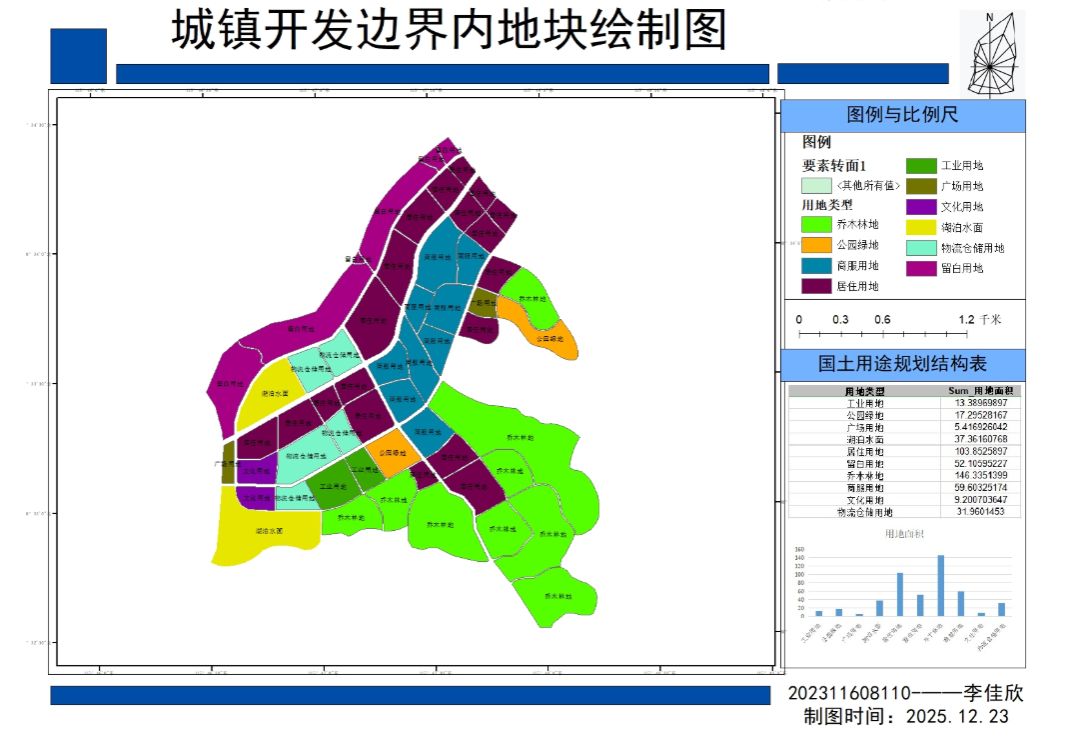
Task: Select the Sum_用地面积 column header in table
Action: pos(981,391)
